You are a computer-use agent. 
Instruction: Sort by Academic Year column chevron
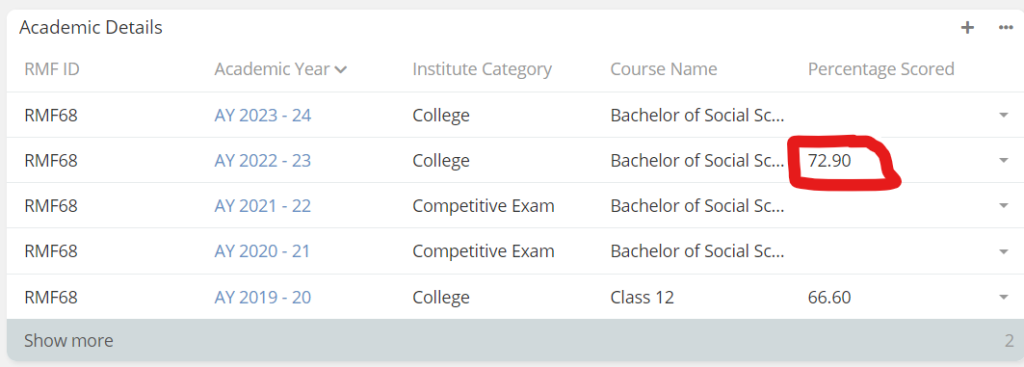click(340, 70)
